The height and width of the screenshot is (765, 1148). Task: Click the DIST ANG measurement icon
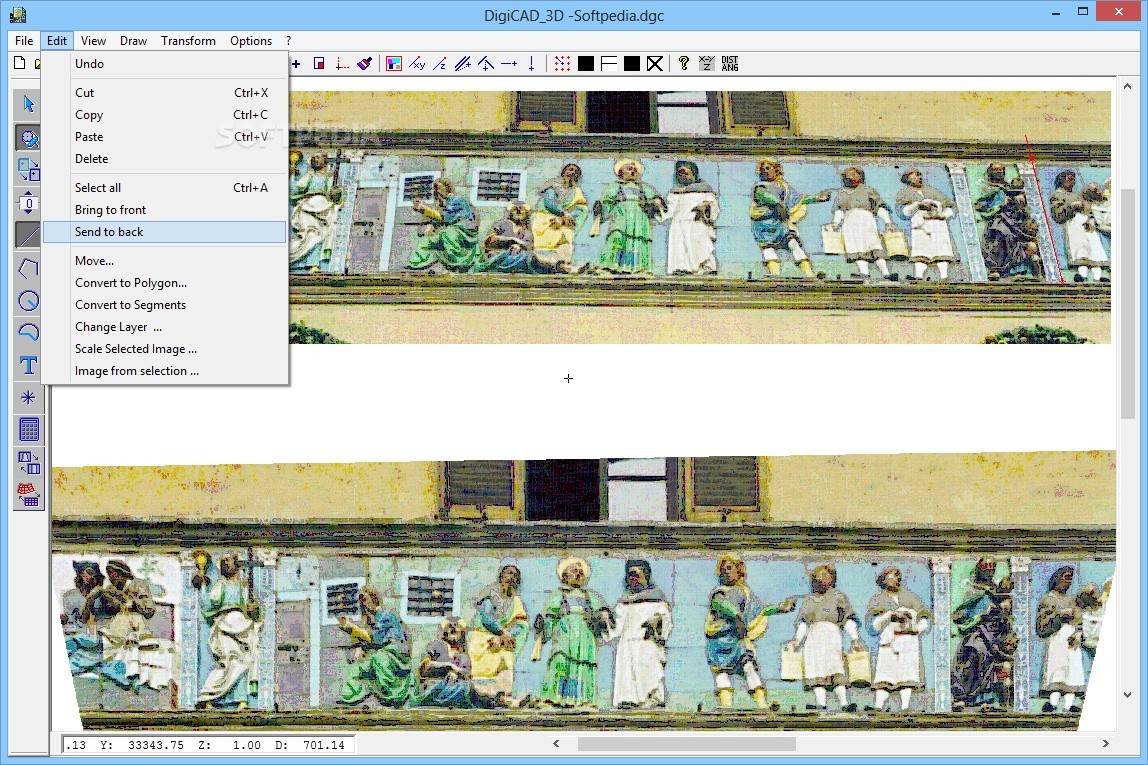(730, 64)
